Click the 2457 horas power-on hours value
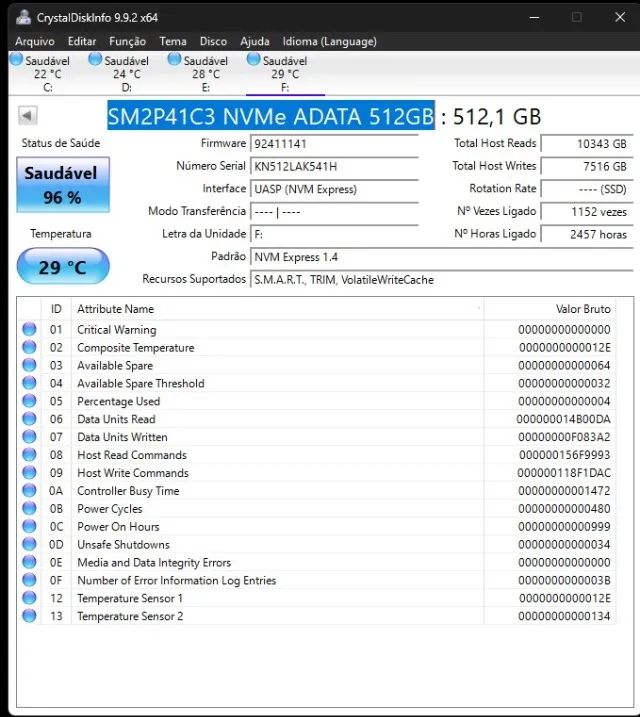 587,234
